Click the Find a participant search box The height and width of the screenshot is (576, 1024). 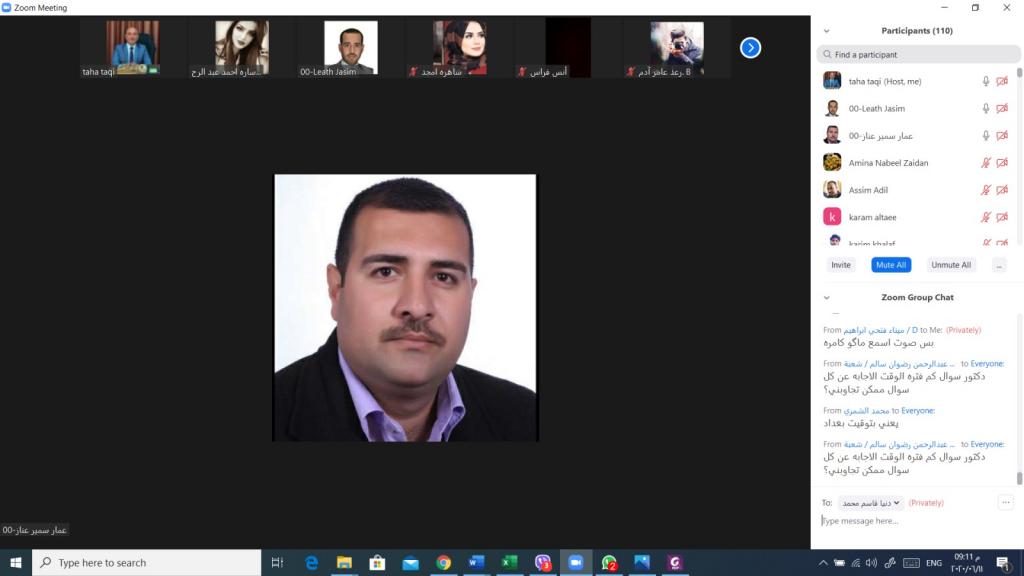915,55
